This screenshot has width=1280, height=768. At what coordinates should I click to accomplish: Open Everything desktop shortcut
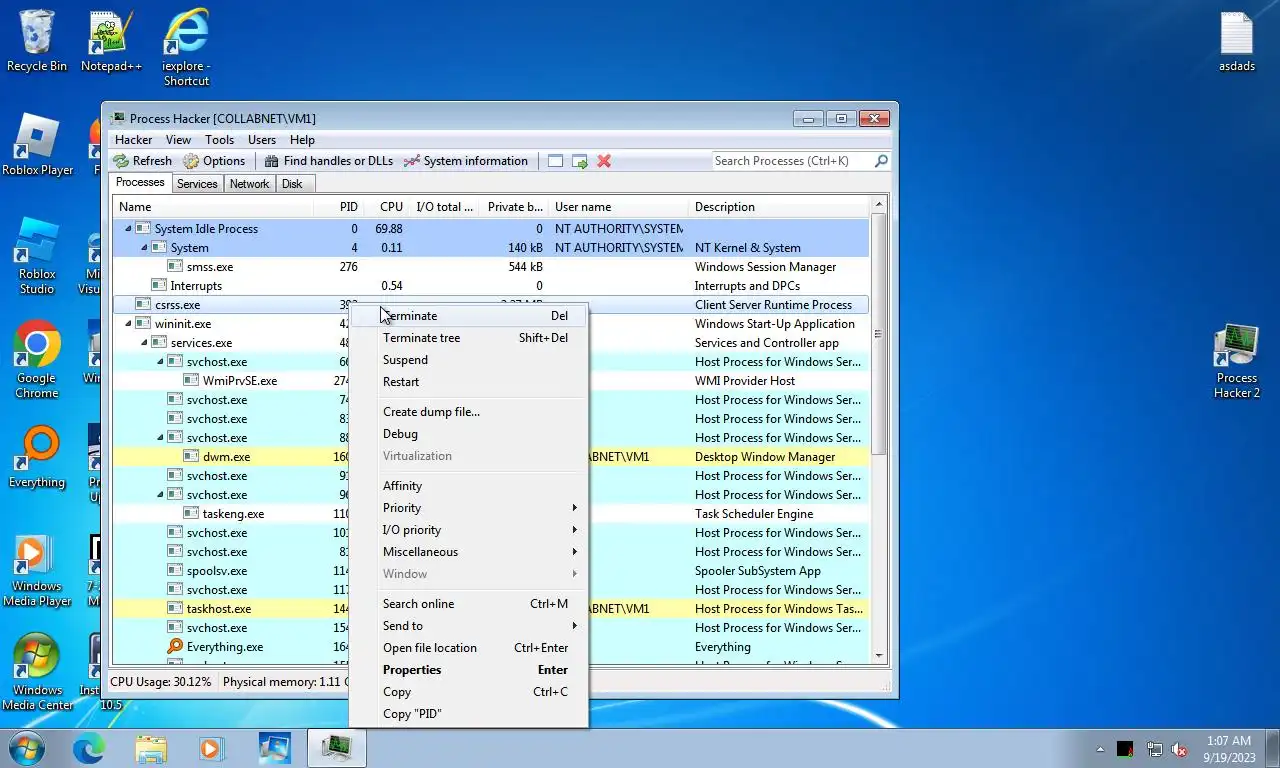click(x=37, y=457)
